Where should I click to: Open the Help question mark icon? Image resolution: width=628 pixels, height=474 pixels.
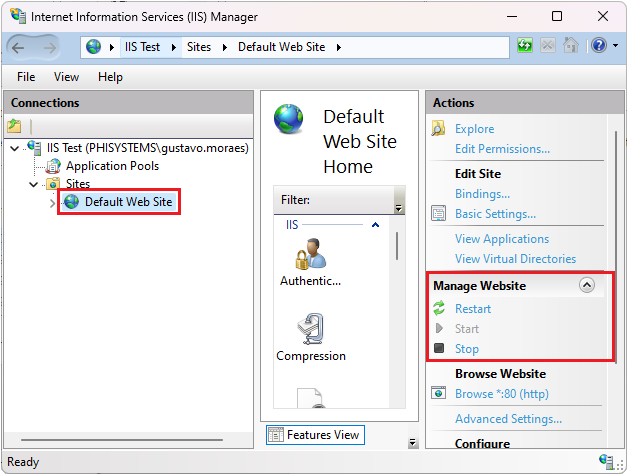tap(599, 45)
